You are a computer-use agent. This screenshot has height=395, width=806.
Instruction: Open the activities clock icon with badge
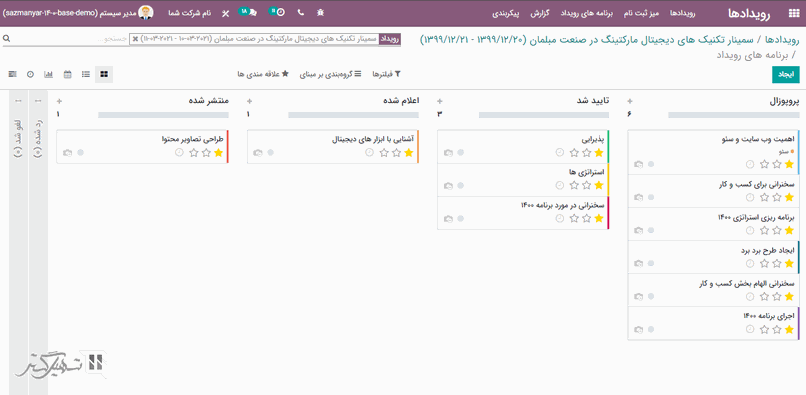(278, 12)
